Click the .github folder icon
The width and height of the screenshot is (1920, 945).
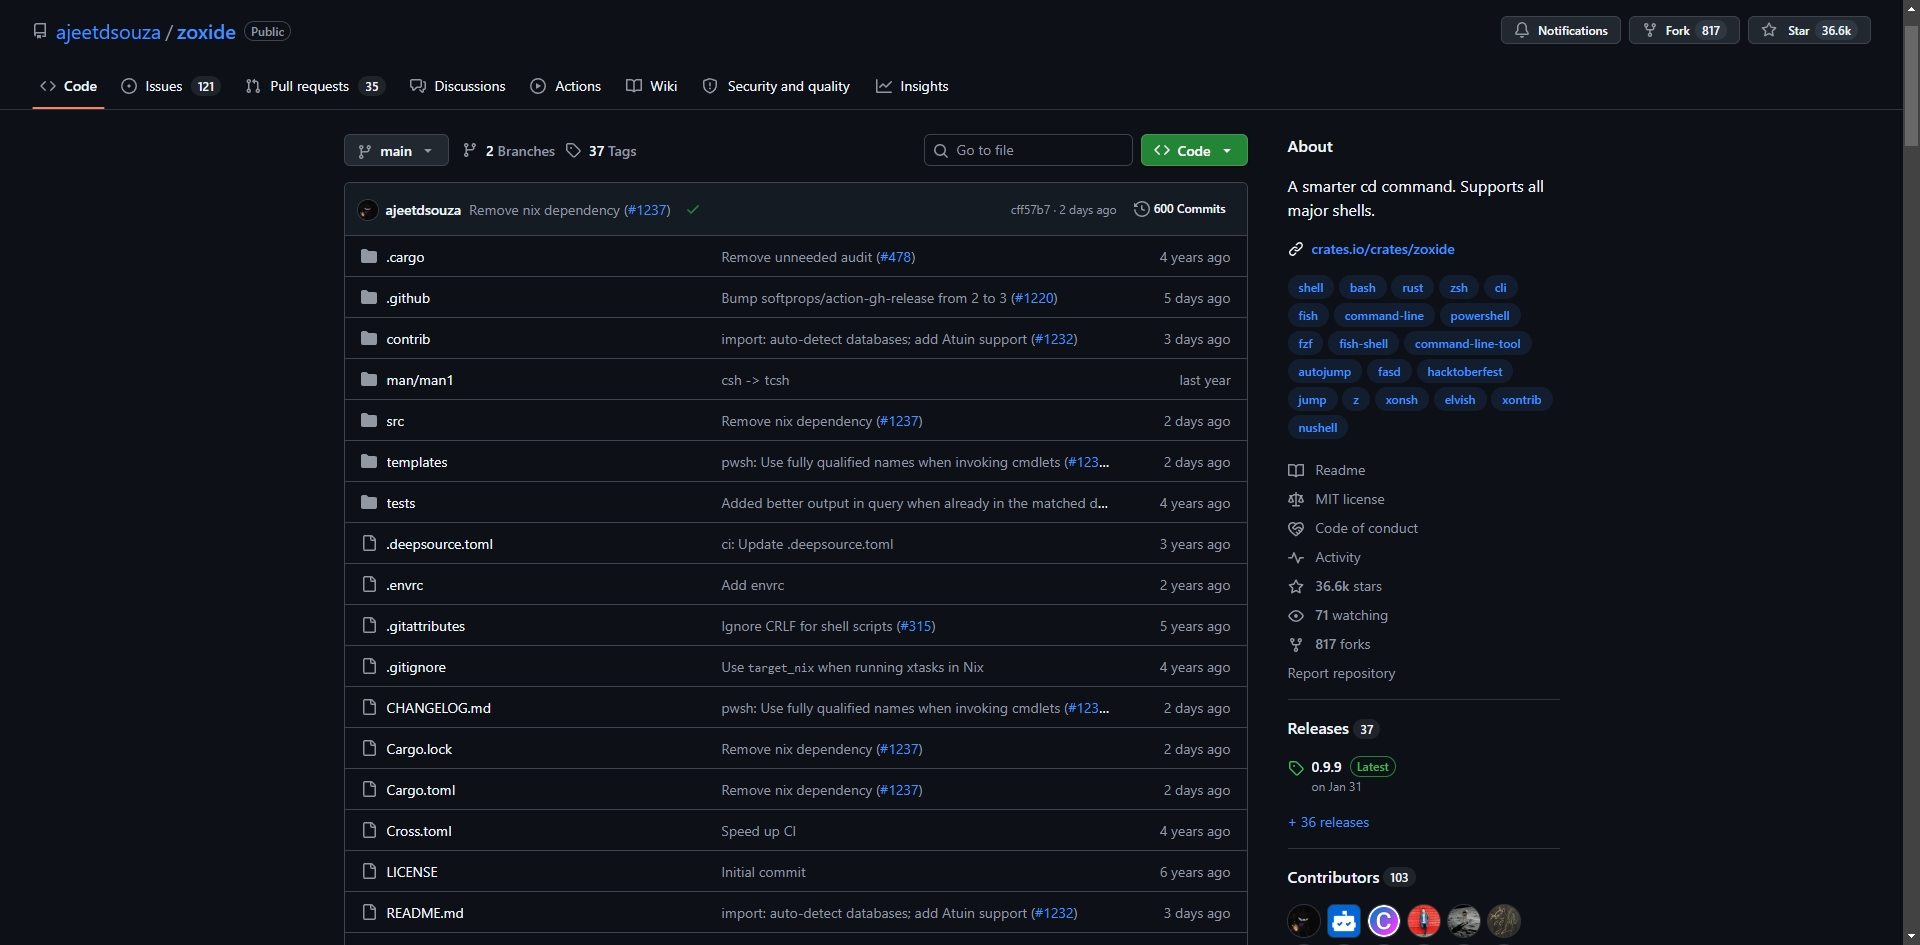click(369, 297)
